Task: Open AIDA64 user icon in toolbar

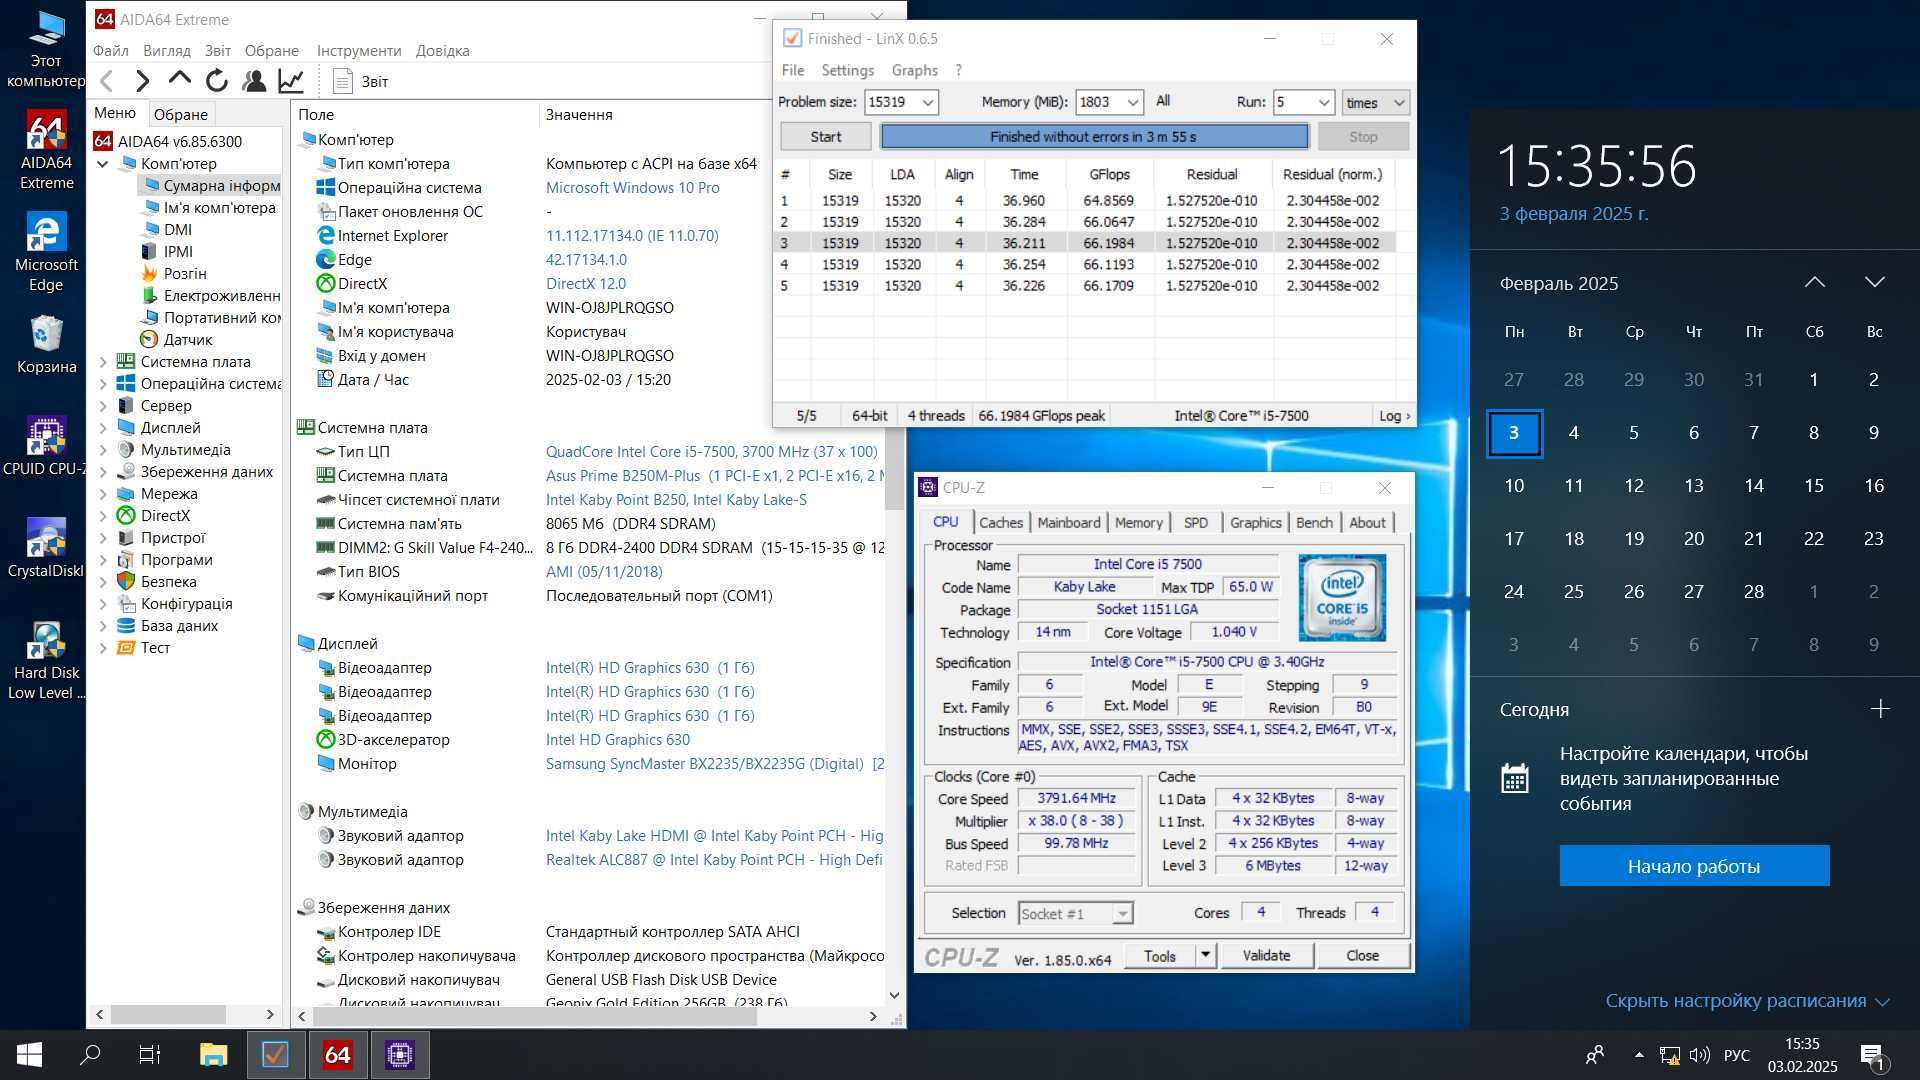Action: (254, 81)
